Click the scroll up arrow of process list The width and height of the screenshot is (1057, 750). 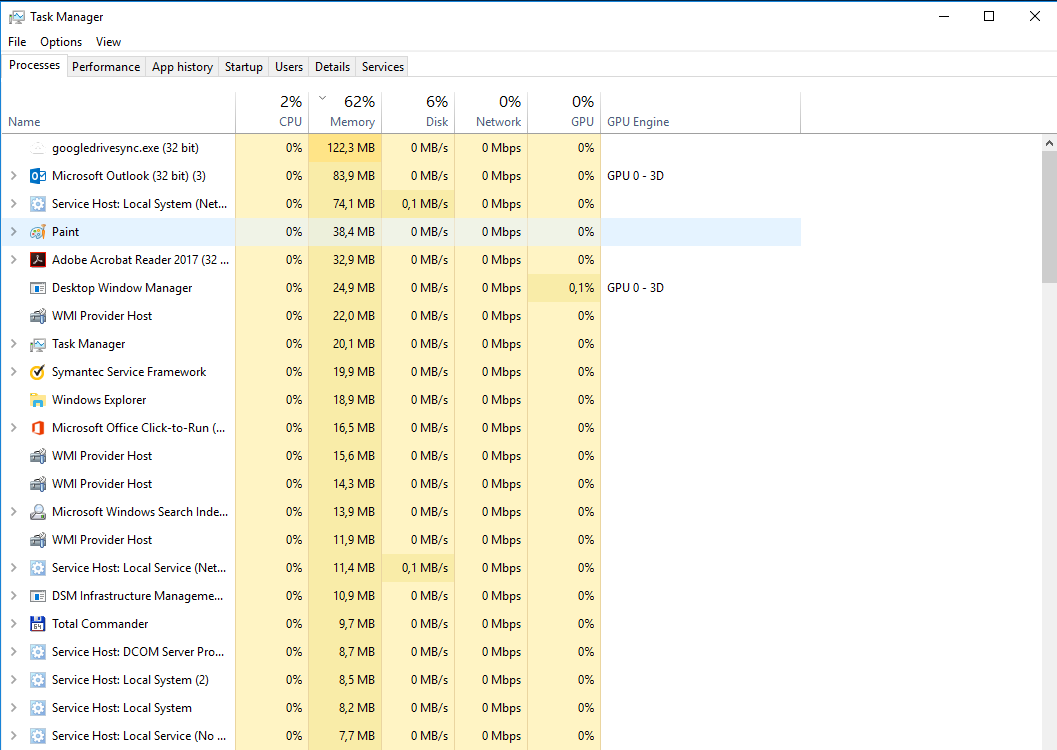(x=1049, y=143)
